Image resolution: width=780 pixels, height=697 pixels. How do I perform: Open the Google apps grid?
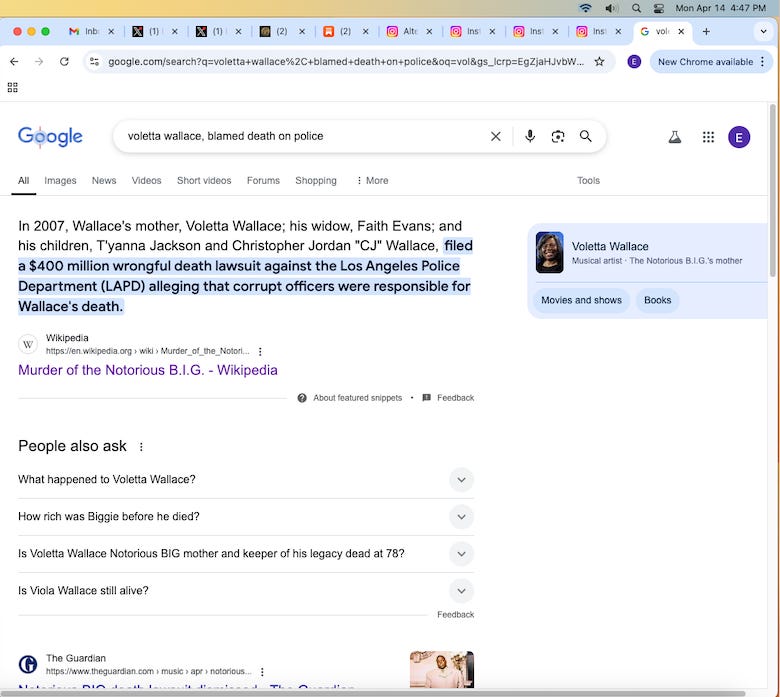click(x=708, y=137)
